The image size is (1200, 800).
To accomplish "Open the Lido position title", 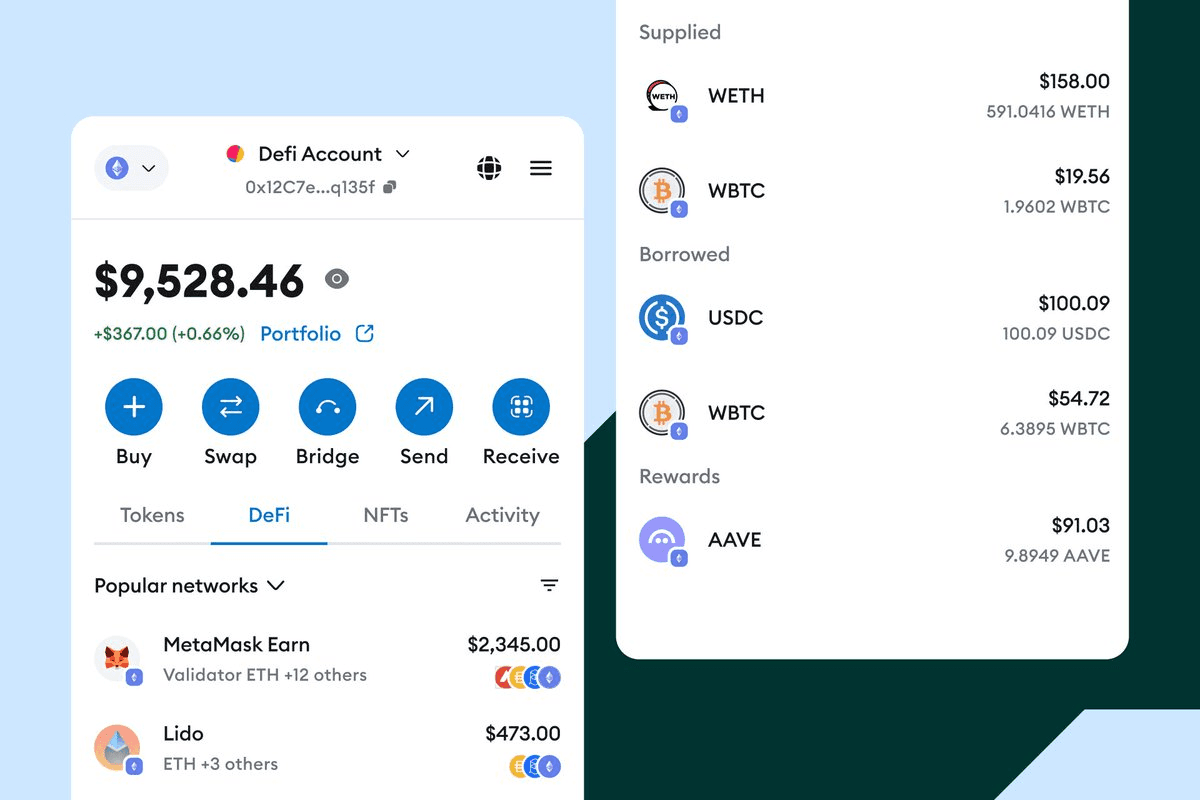I will coord(183,734).
